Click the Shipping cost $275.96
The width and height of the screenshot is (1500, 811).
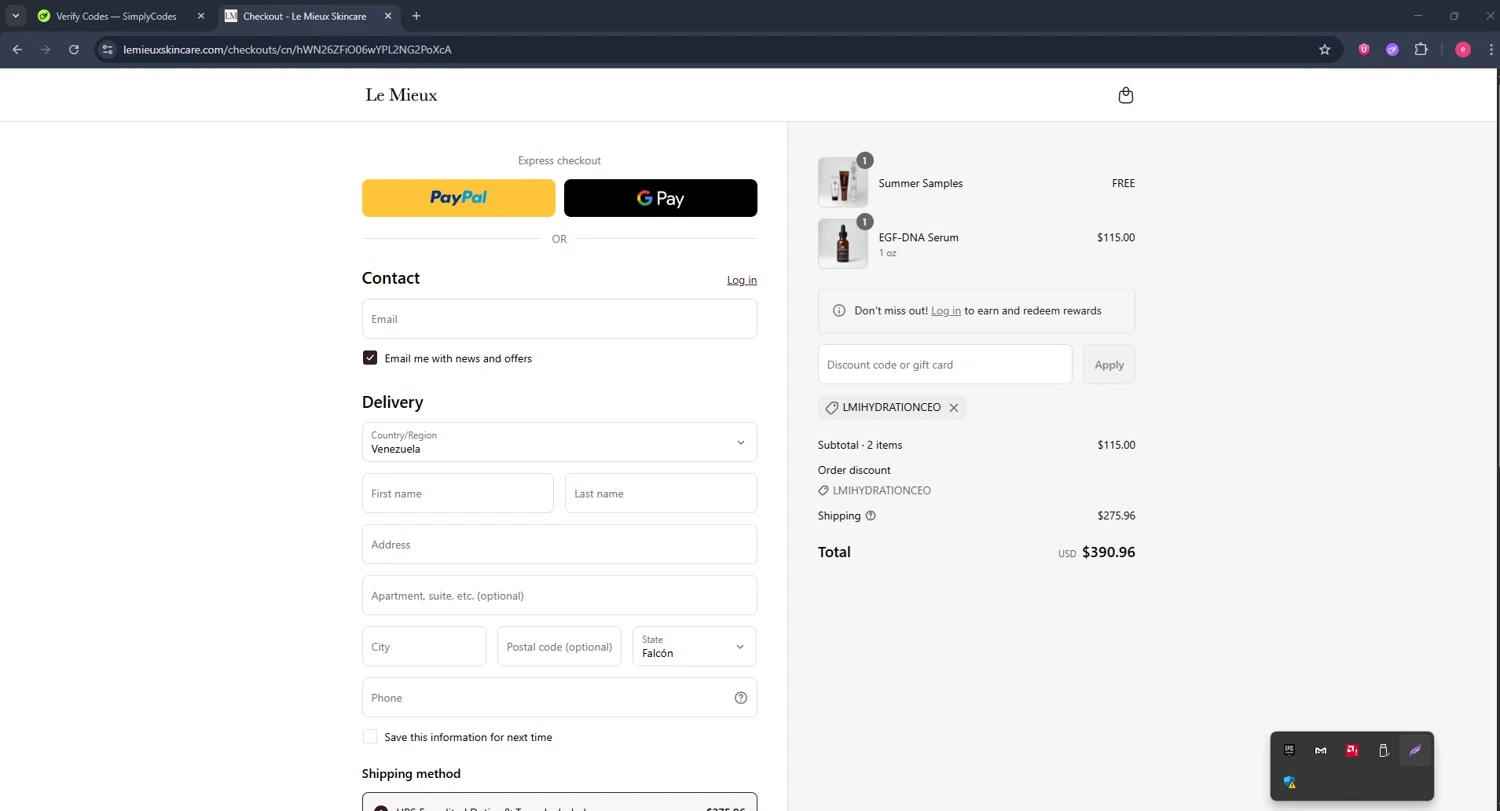(1116, 516)
